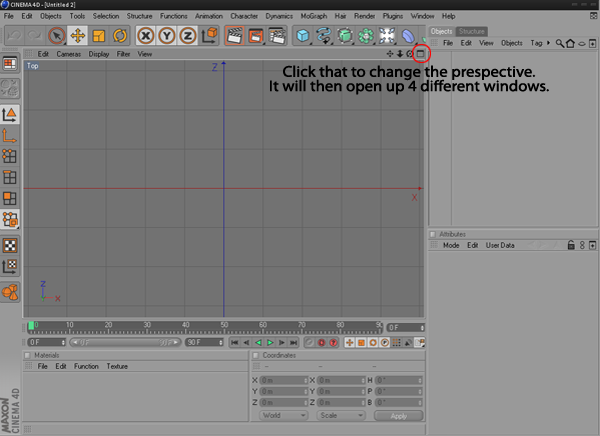Open Materials Texture menu
The width and height of the screenshot is (600, 436).
click(117, 366)
